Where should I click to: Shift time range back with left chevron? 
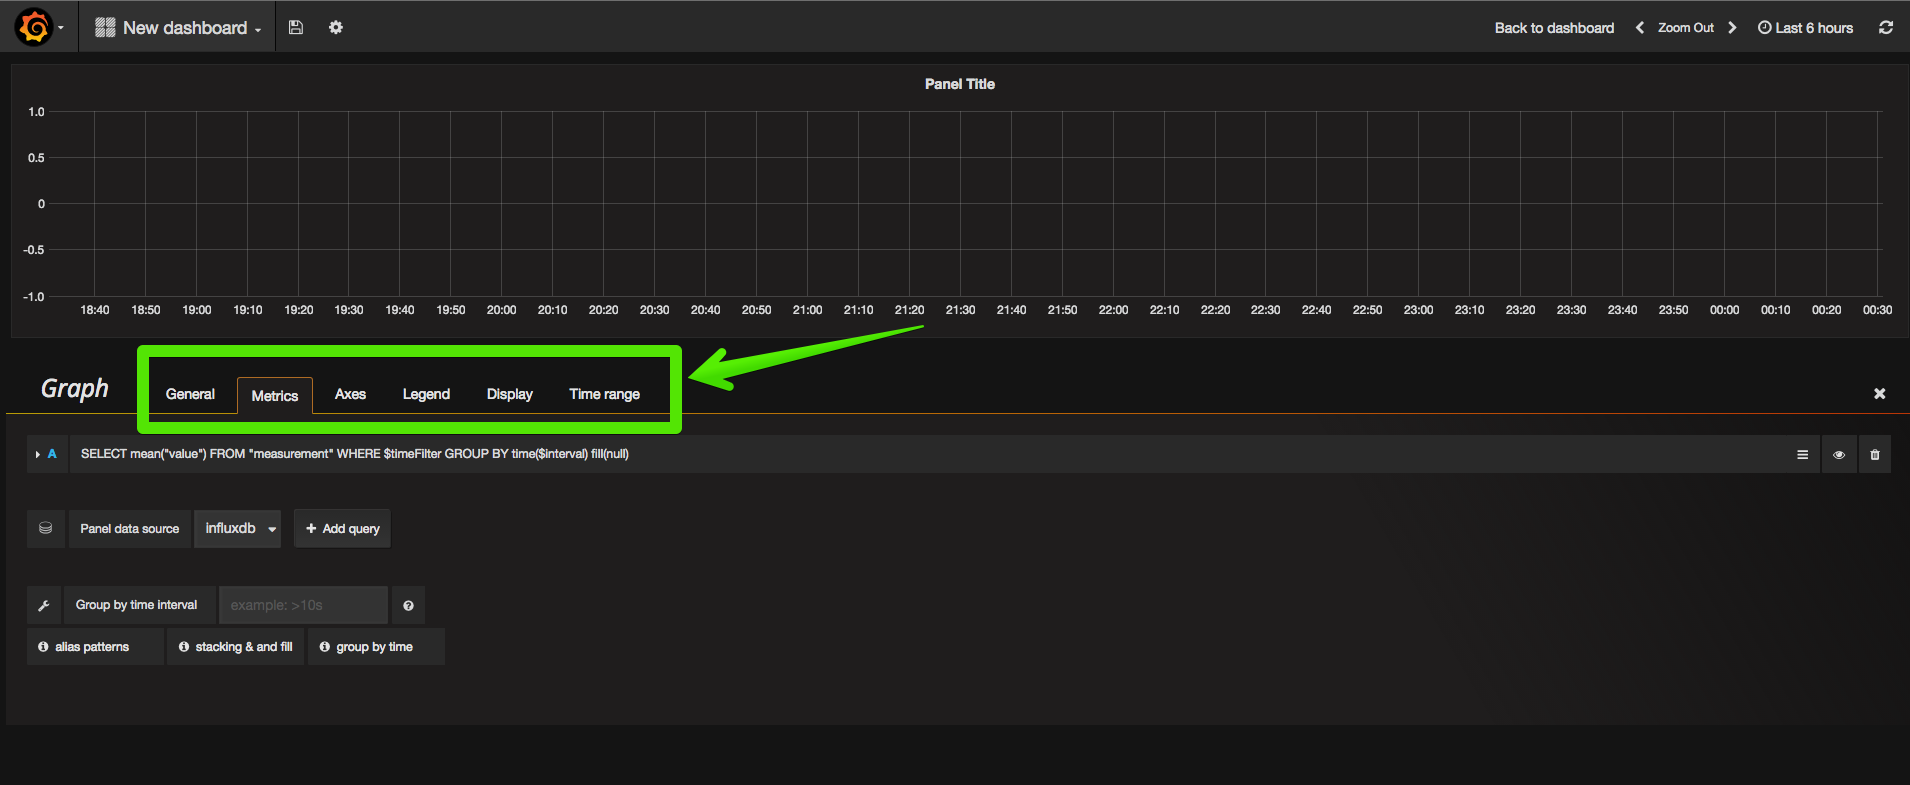[x=1640, y=28]
